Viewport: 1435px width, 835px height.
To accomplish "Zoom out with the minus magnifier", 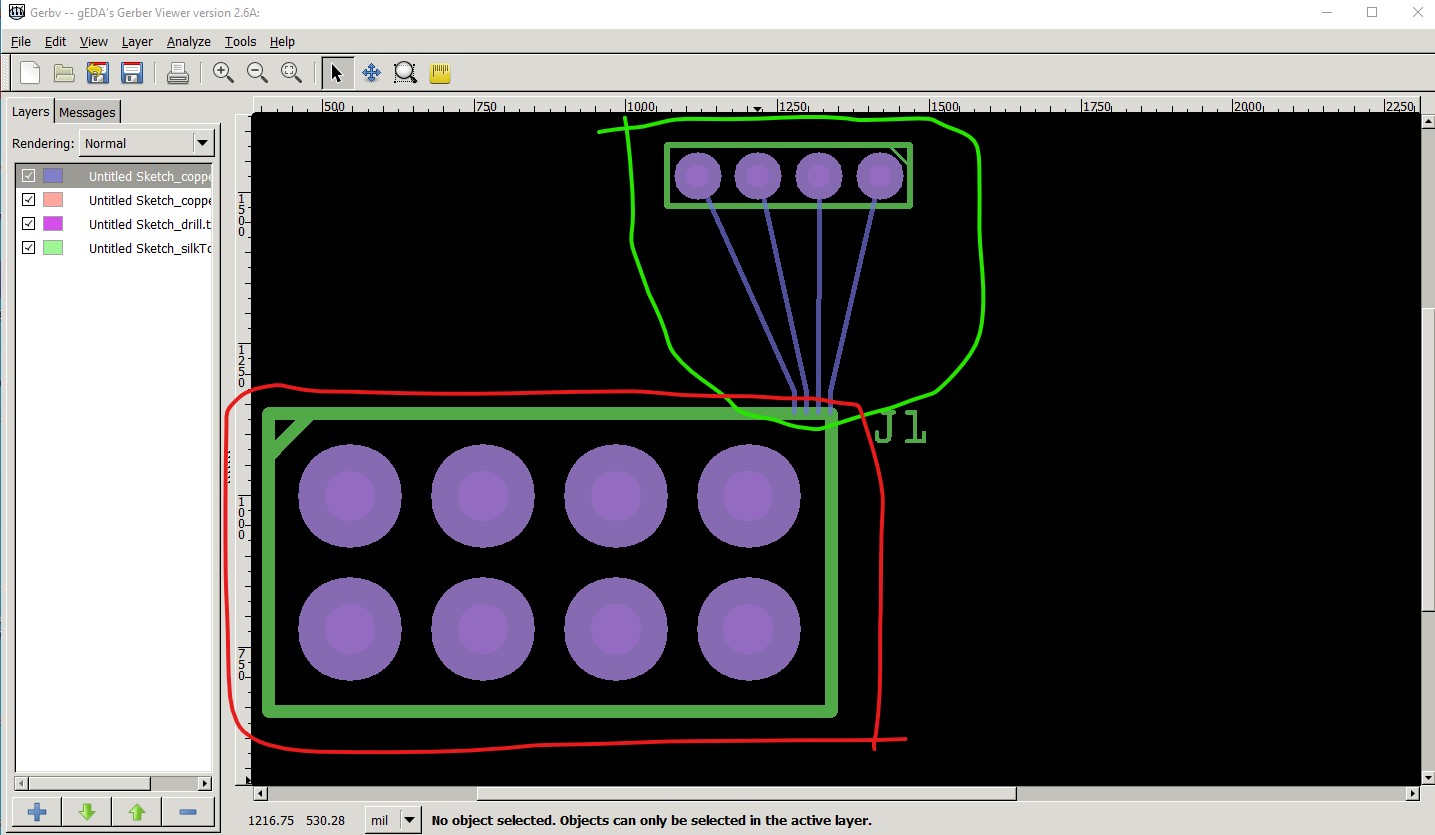I will (x=257, y=73).
